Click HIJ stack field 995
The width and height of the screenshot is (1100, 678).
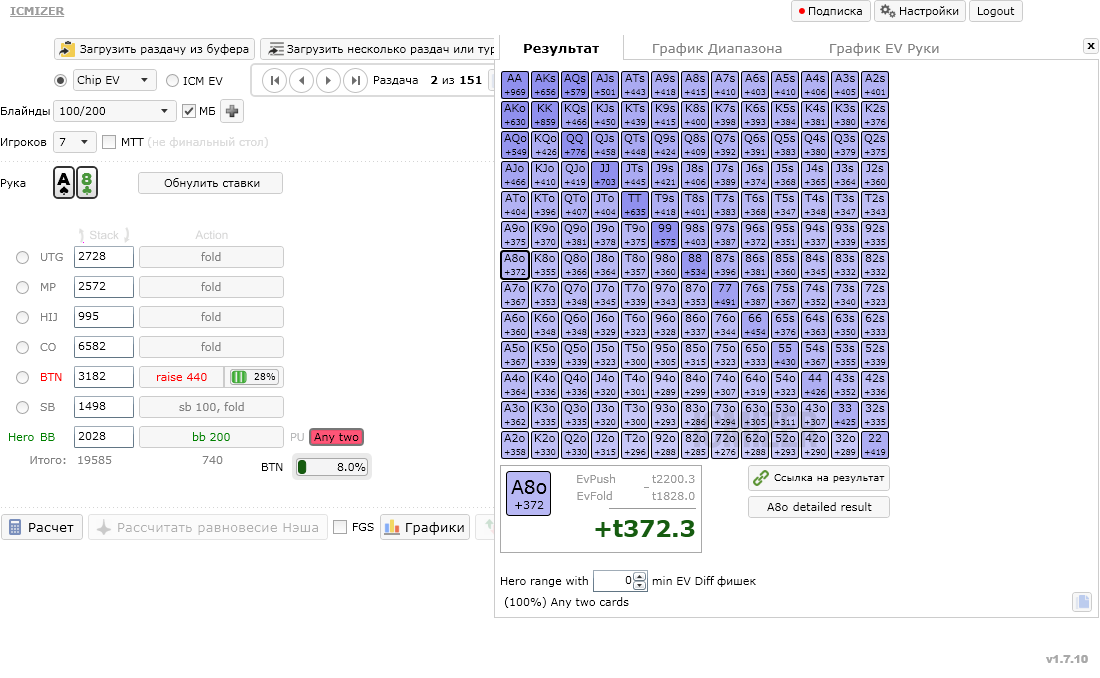pyautogui.click(x=104, y=317)
